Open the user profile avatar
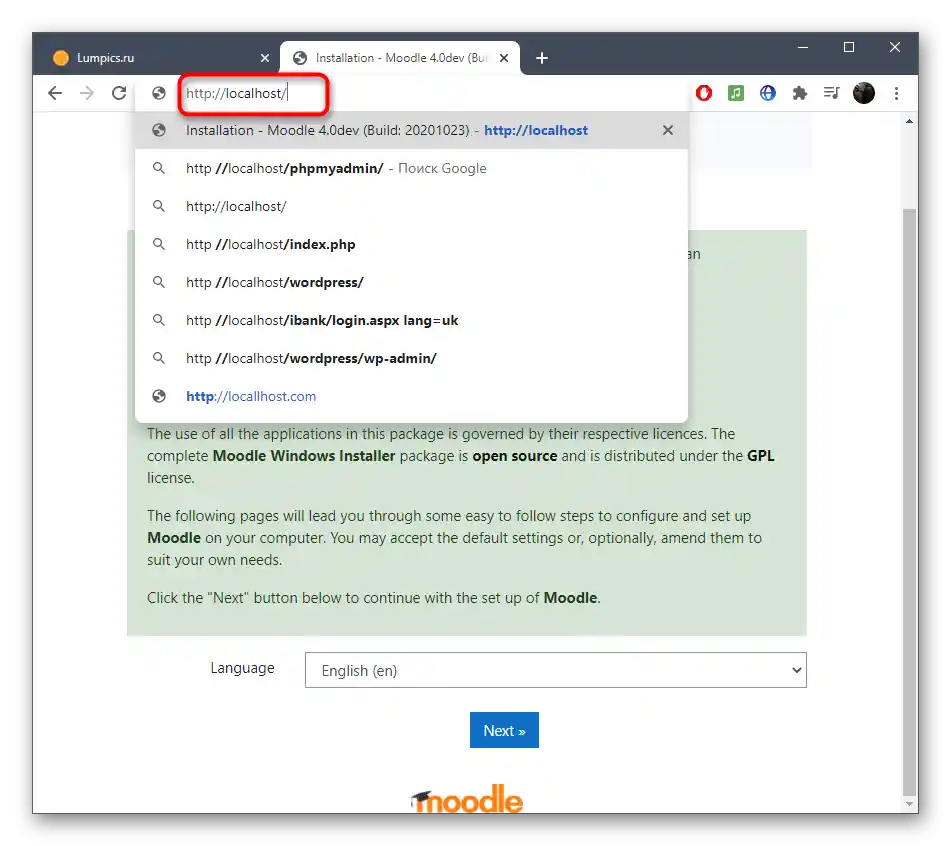This screenshot has height=846, width=951. (864, 93)
